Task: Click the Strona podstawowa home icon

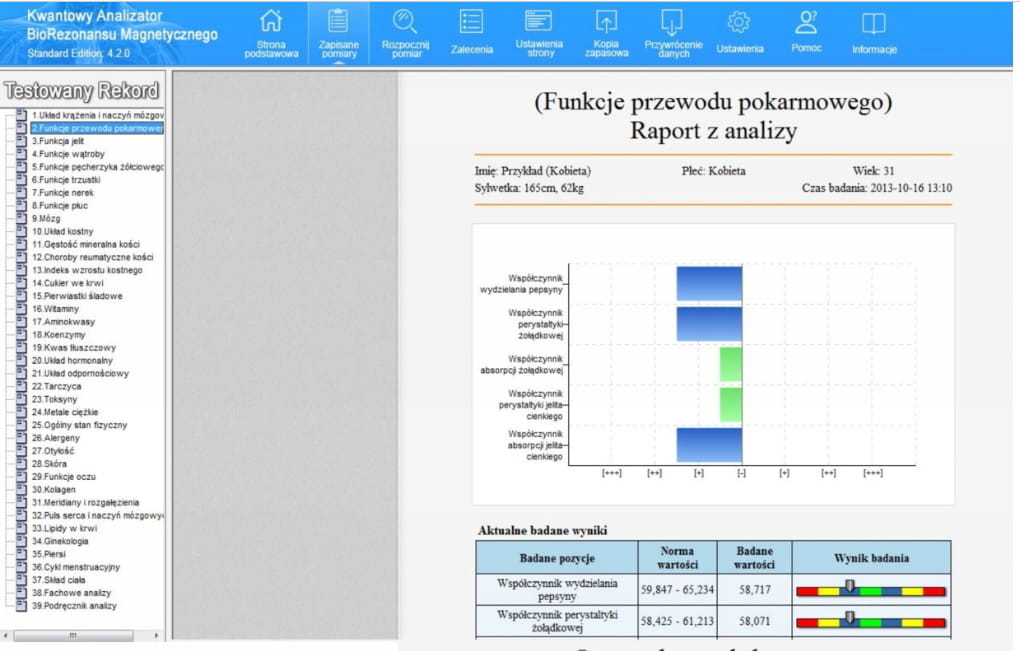Action: 271,22
